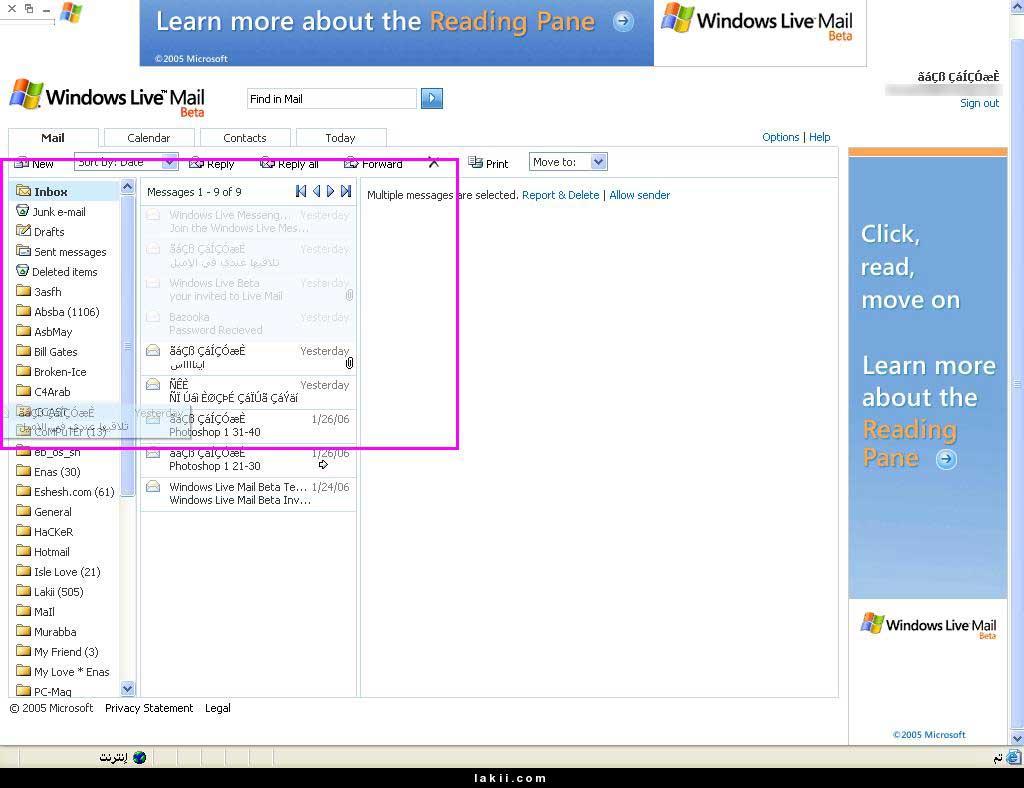1024x788 pixels.
Task: Click Reply in the toolbar
Action: tap(212, 164)
